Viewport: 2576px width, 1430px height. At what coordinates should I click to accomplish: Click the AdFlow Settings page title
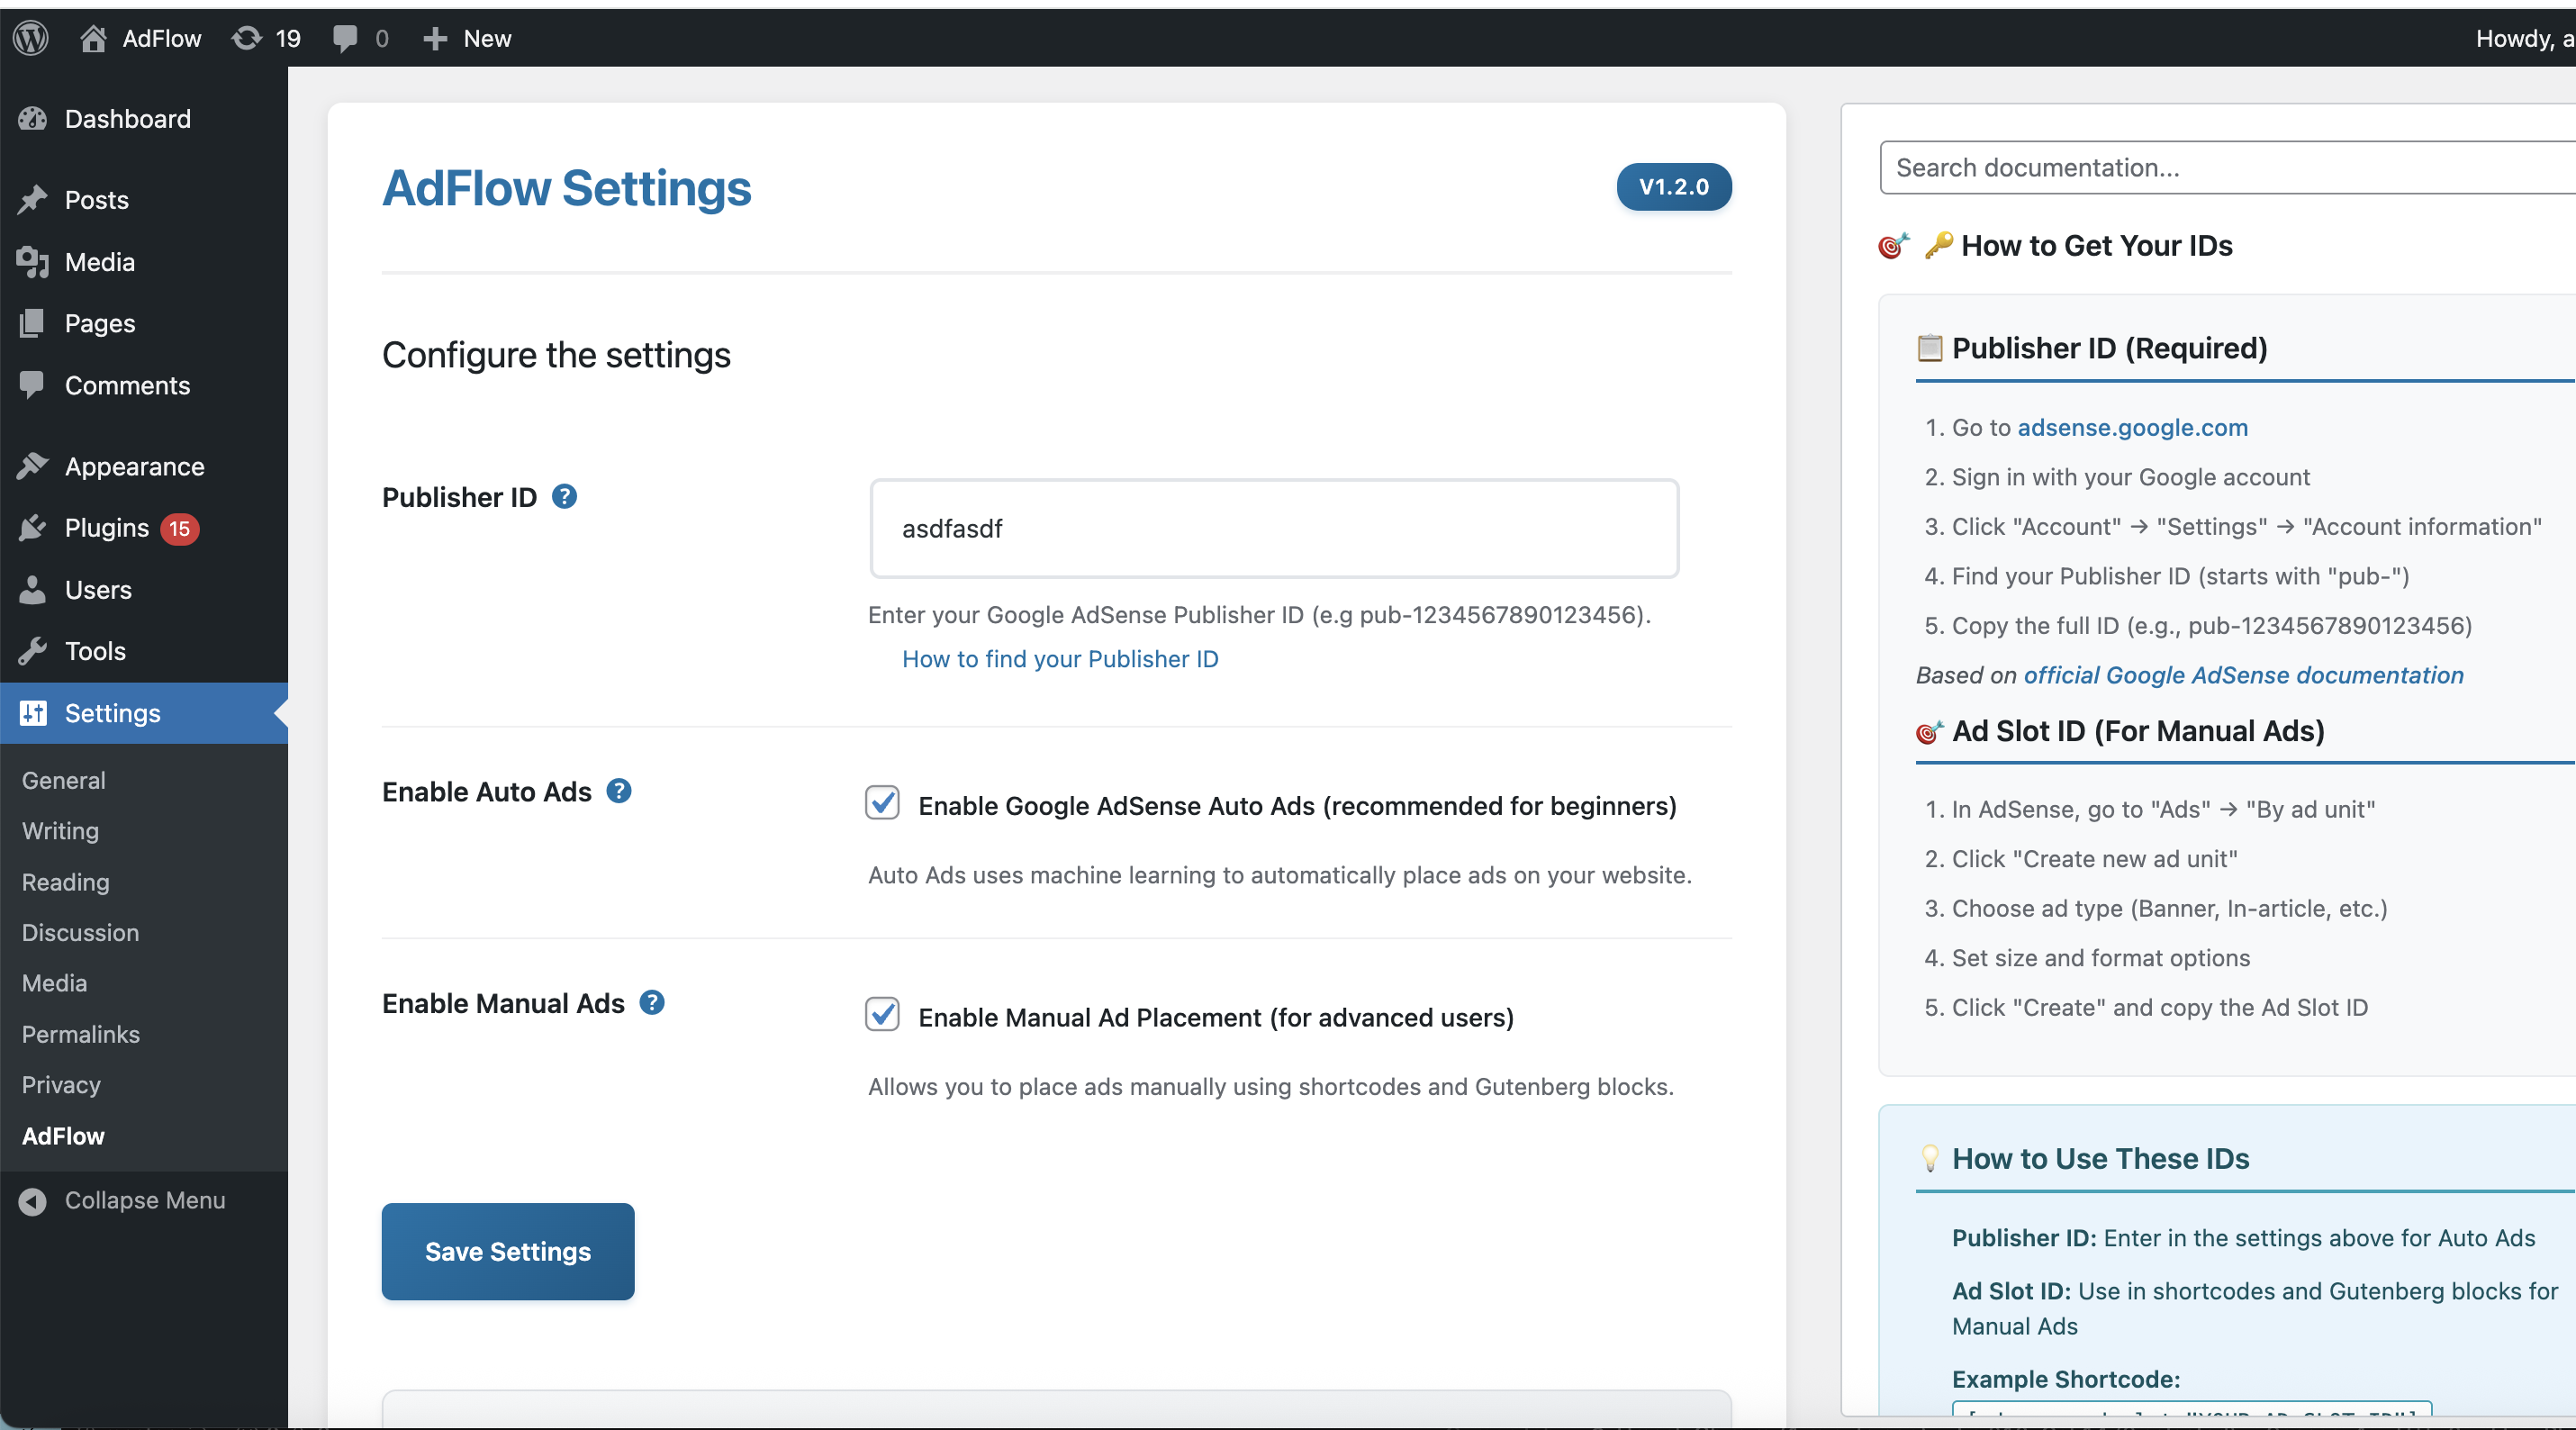[566, 188]
